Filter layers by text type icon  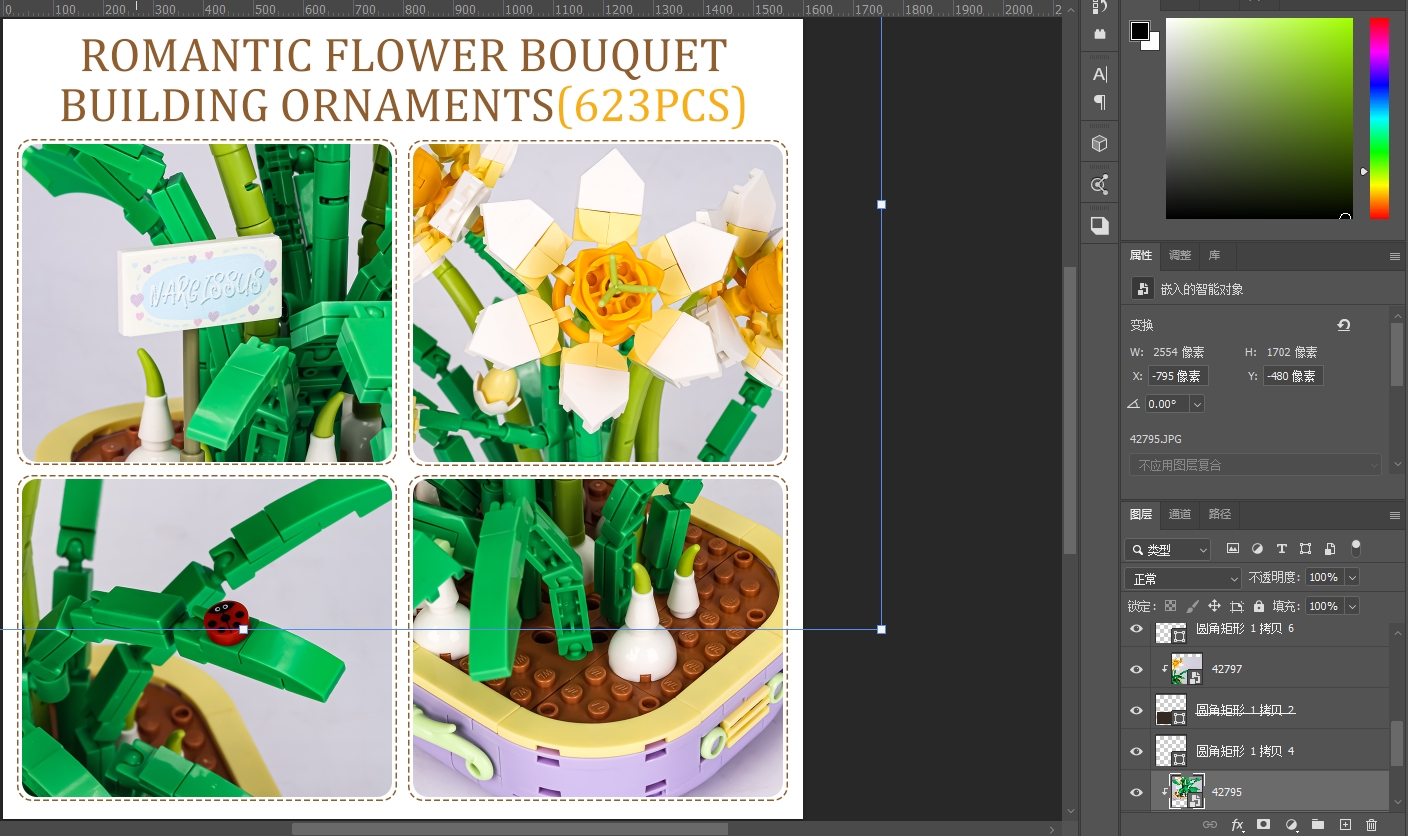pyautogui.click(x=1281, y=549)
